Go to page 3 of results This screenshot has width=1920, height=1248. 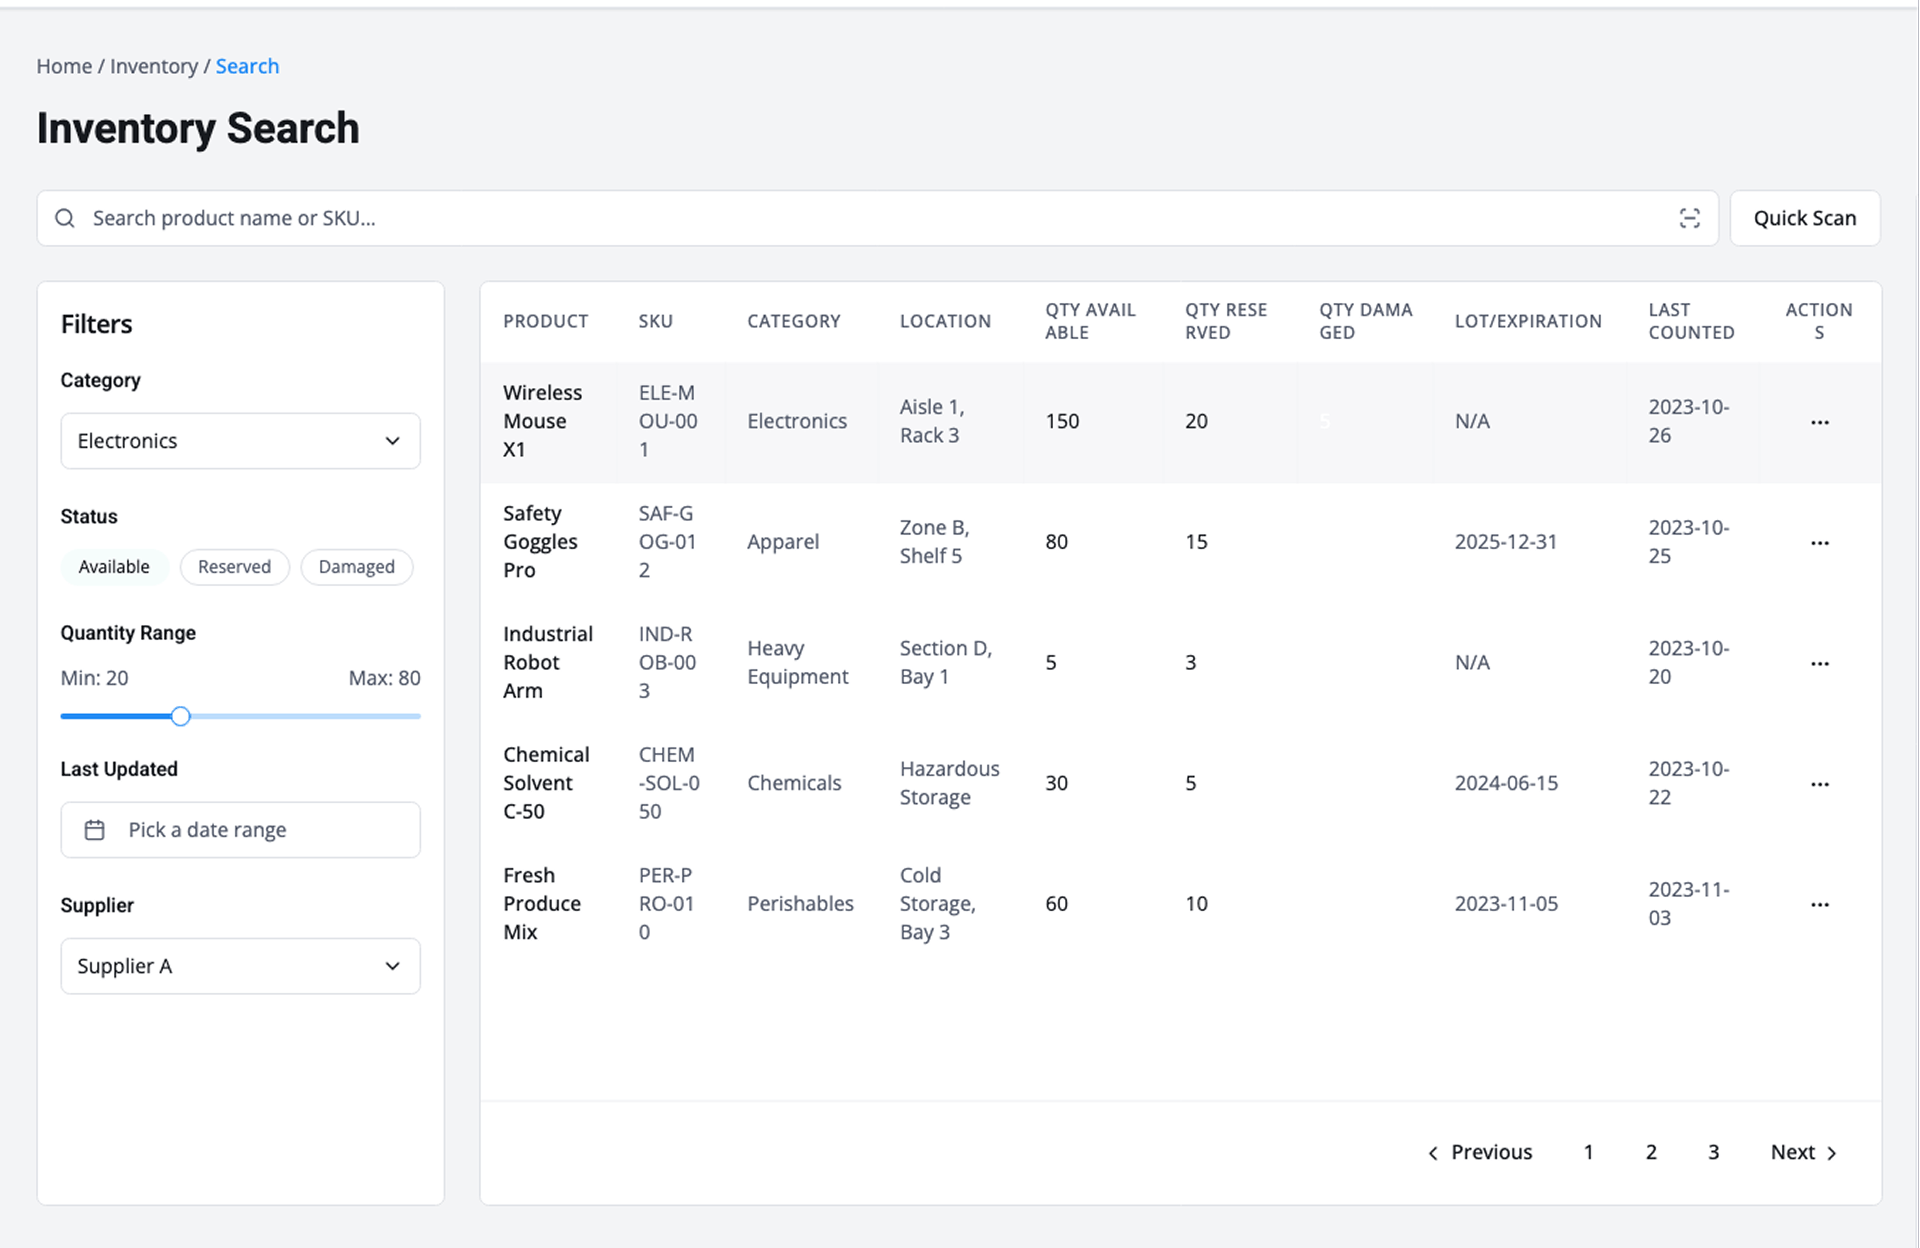(1713, 1152)
